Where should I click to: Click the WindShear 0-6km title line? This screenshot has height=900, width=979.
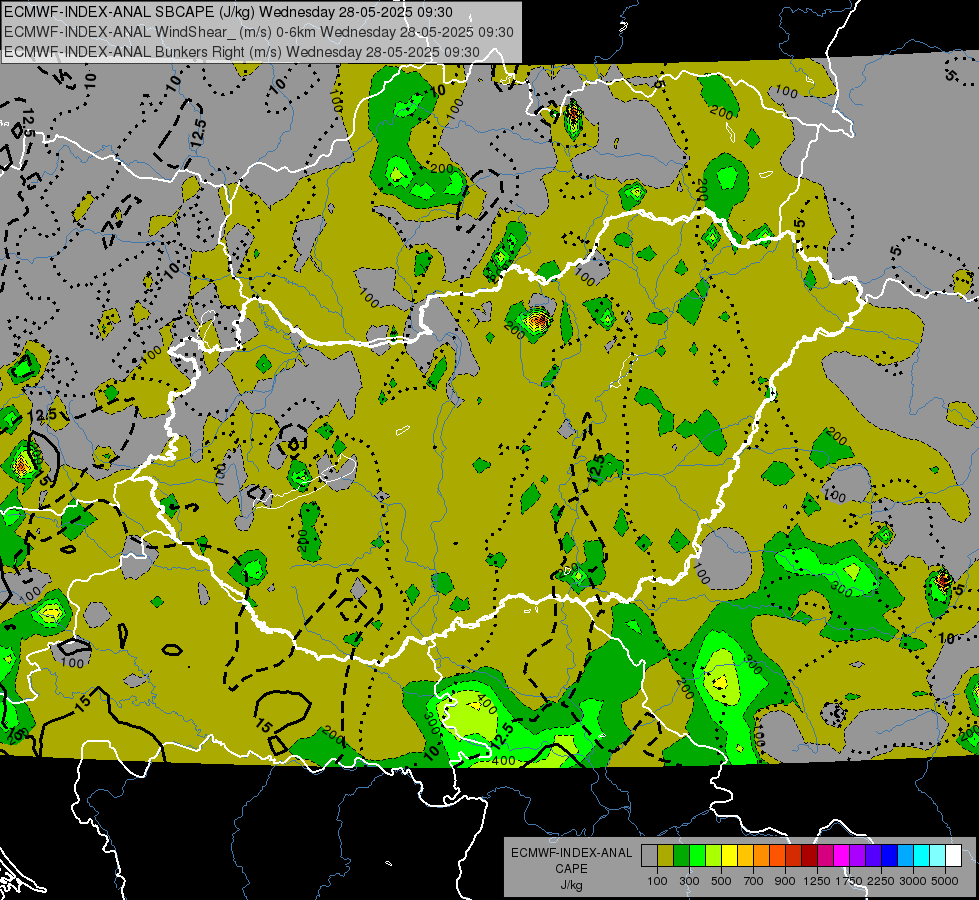258,32
